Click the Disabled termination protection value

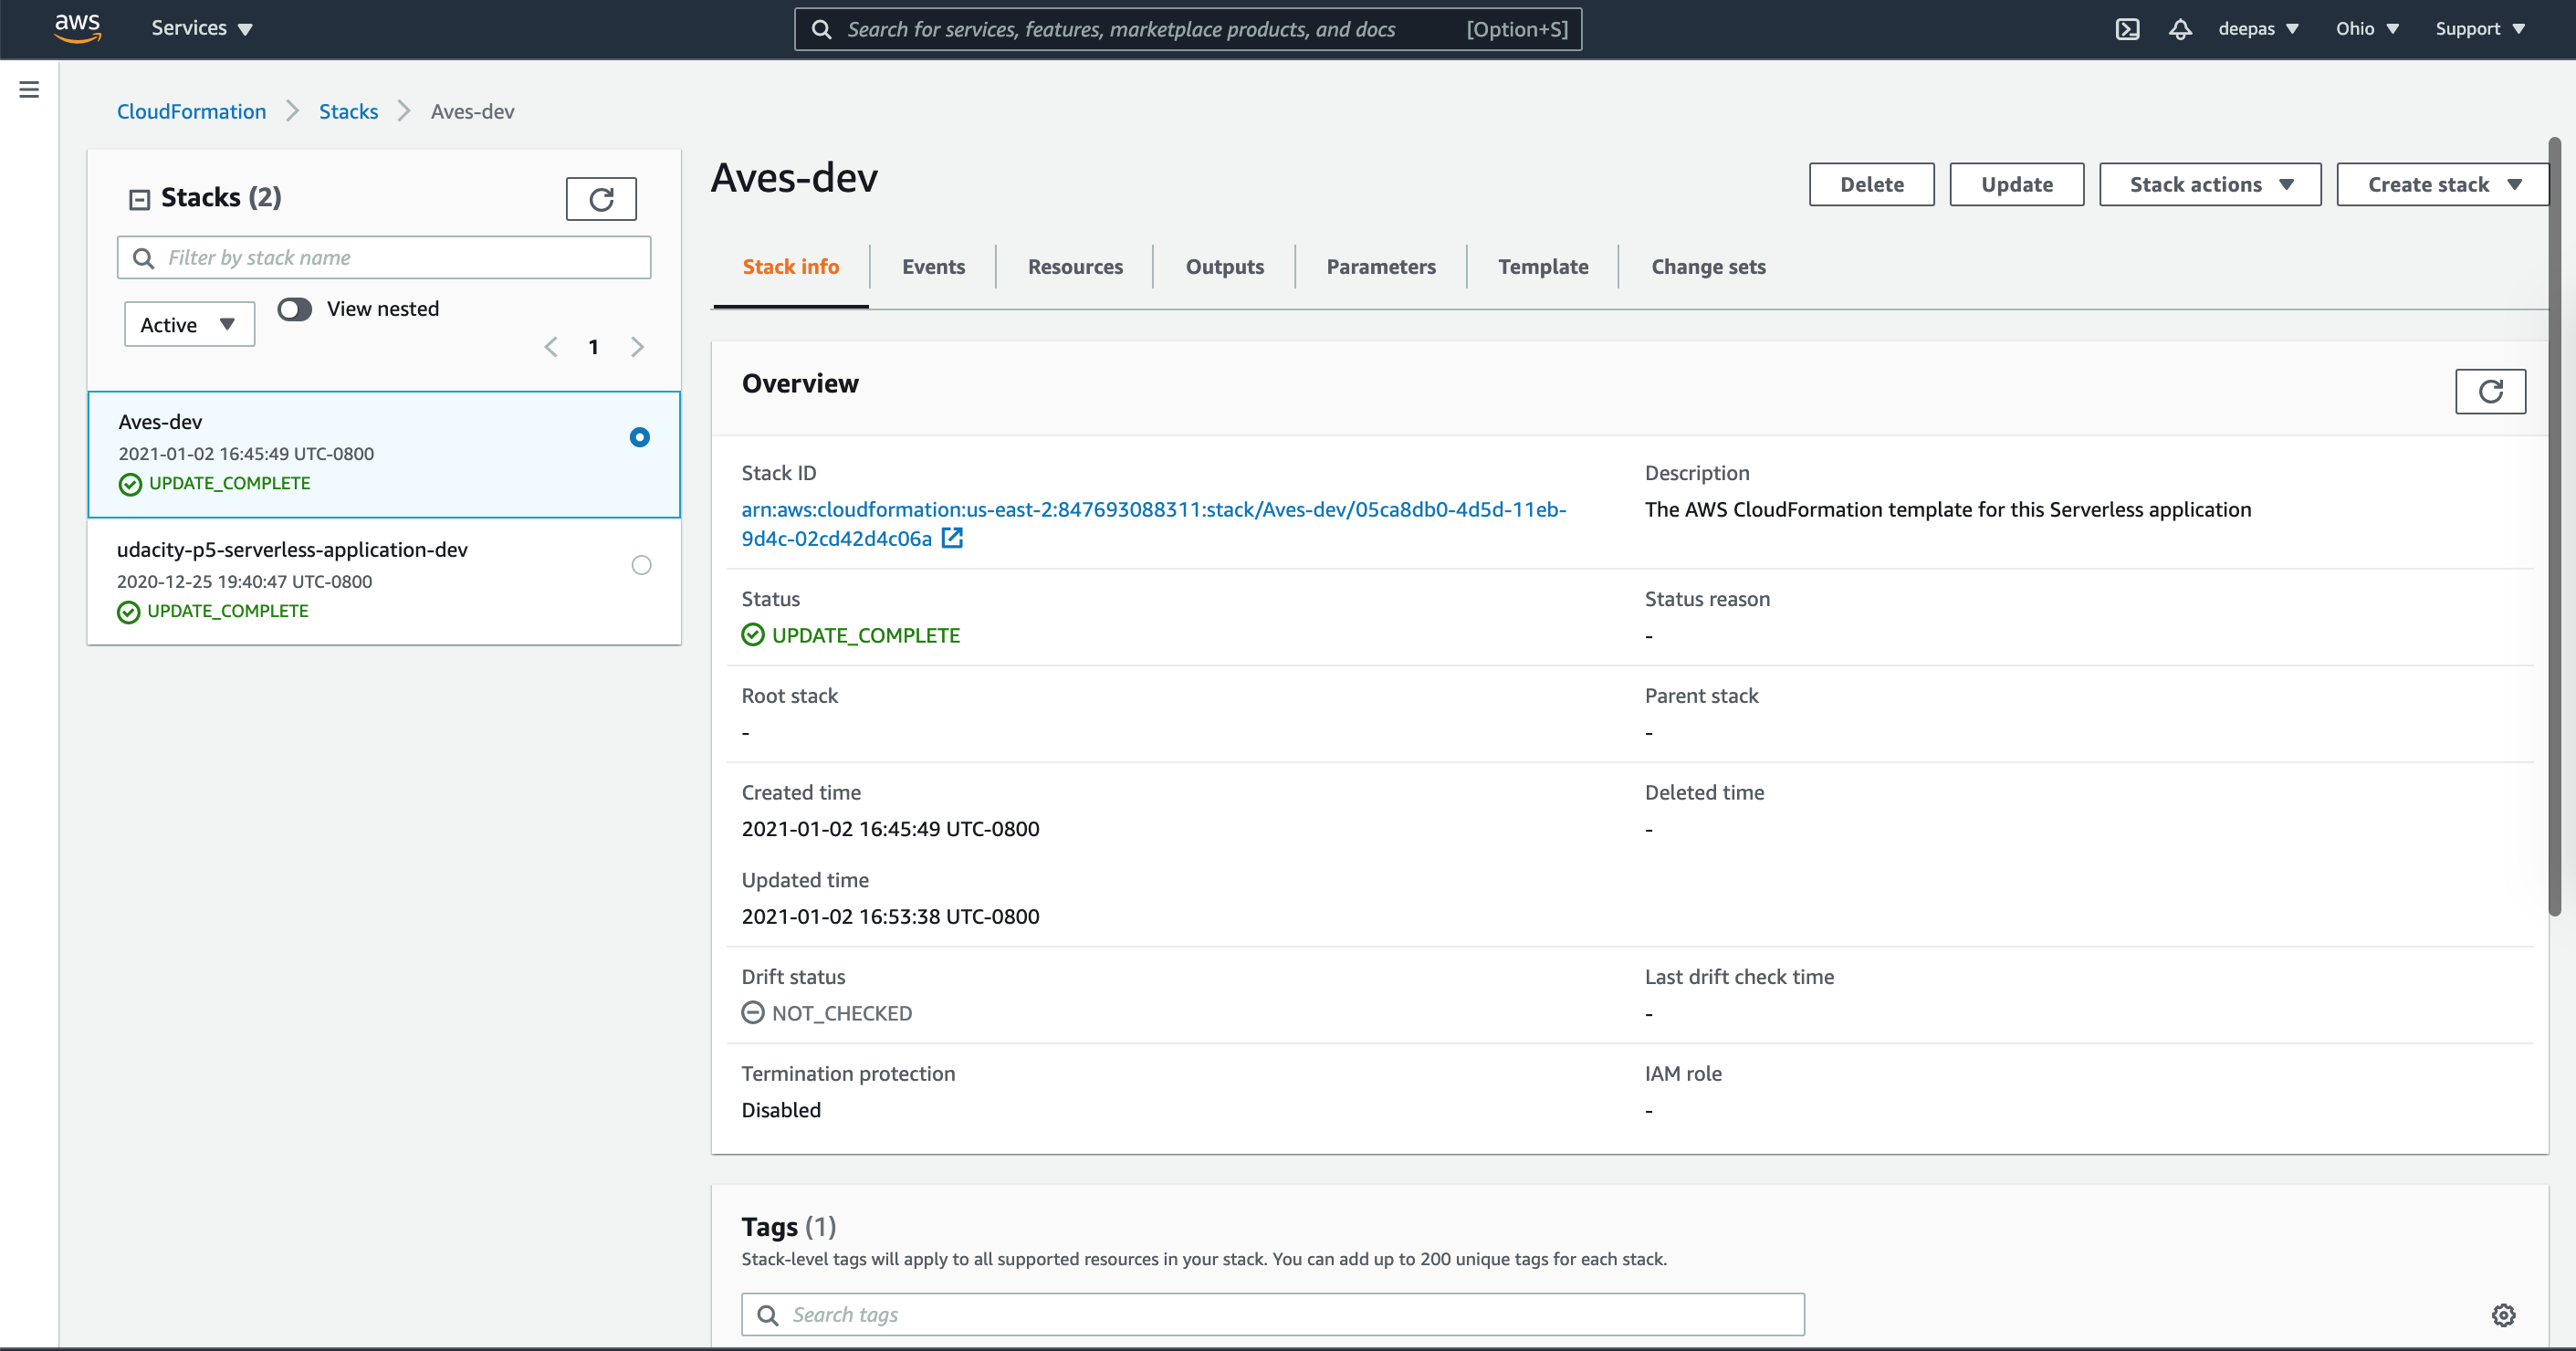781,1110
